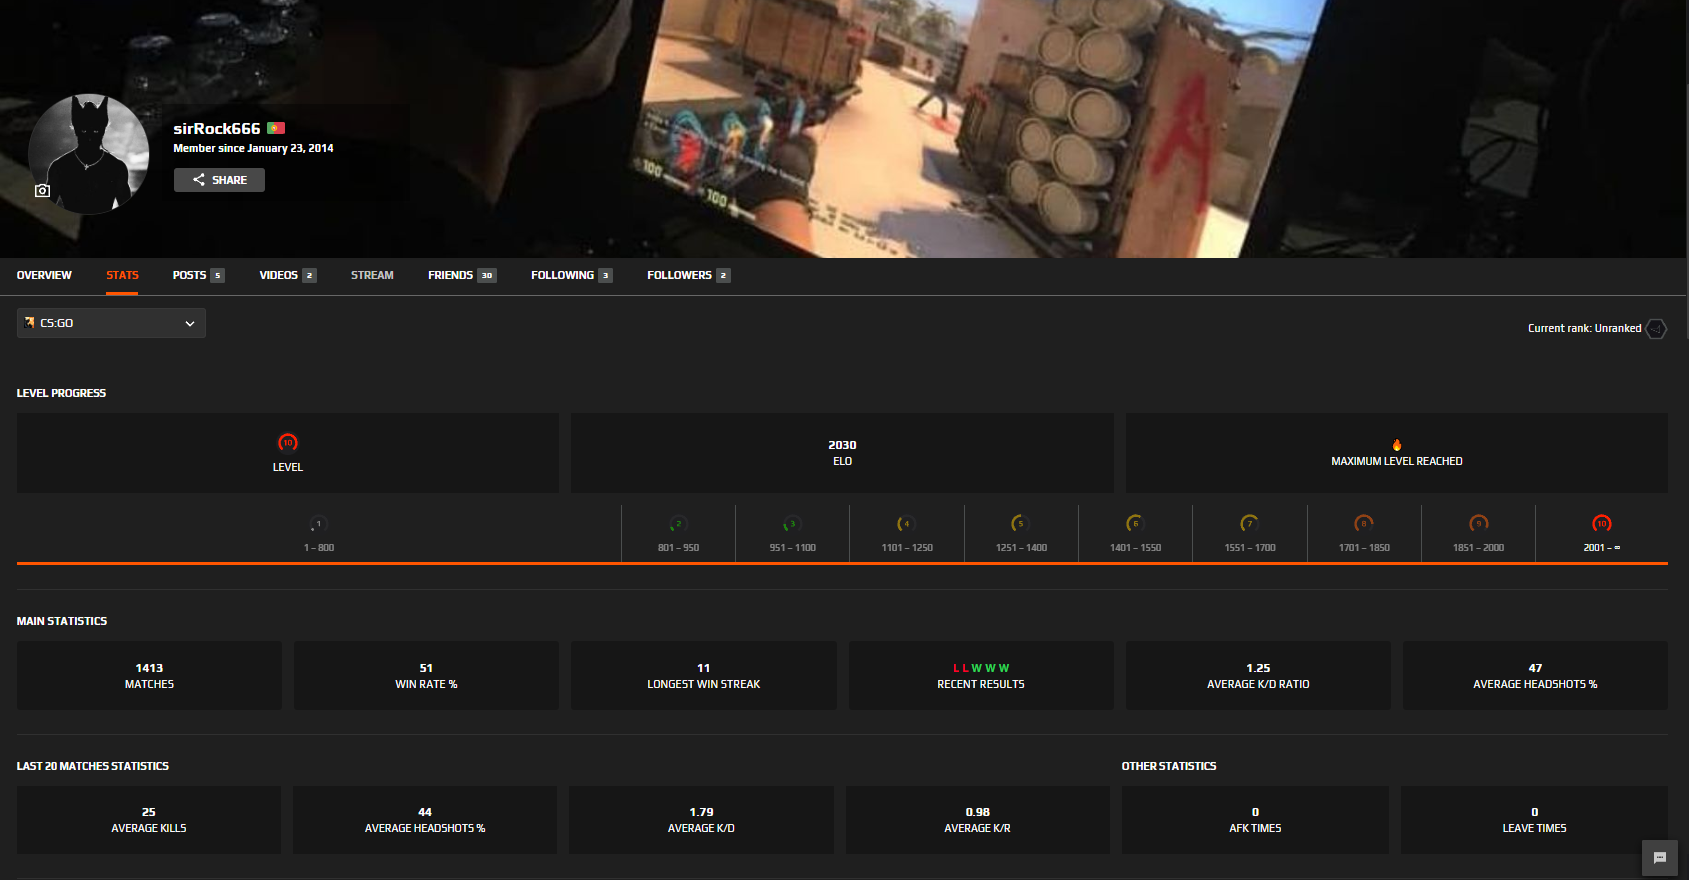Select the level 6 badge (1401–1550)

tap(1135, 524)
